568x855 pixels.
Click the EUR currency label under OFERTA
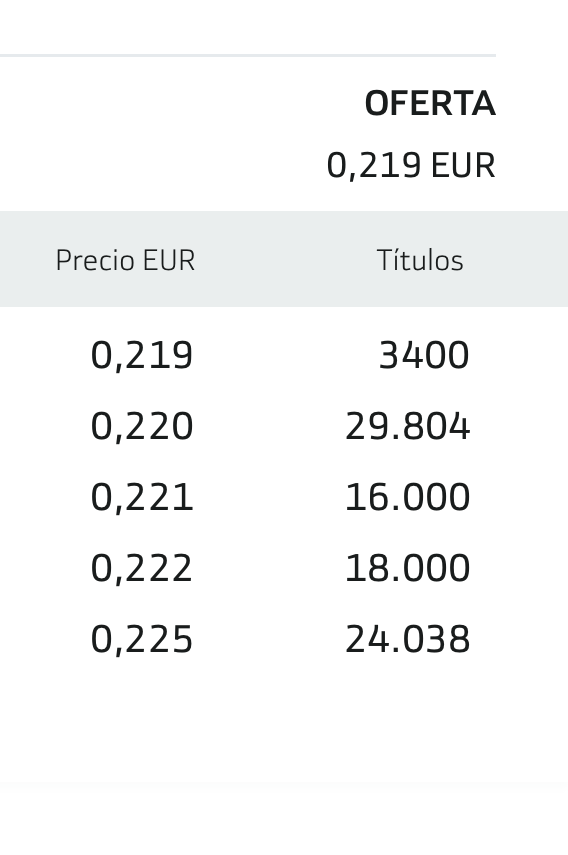(463, 165)
